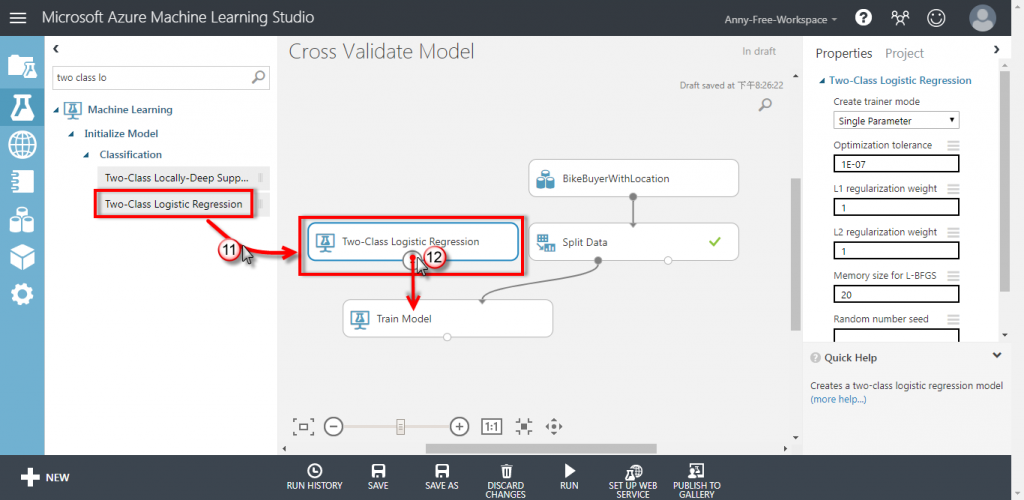Open Run History
The image size is (1024, 500).
click(x=314, y=477)
